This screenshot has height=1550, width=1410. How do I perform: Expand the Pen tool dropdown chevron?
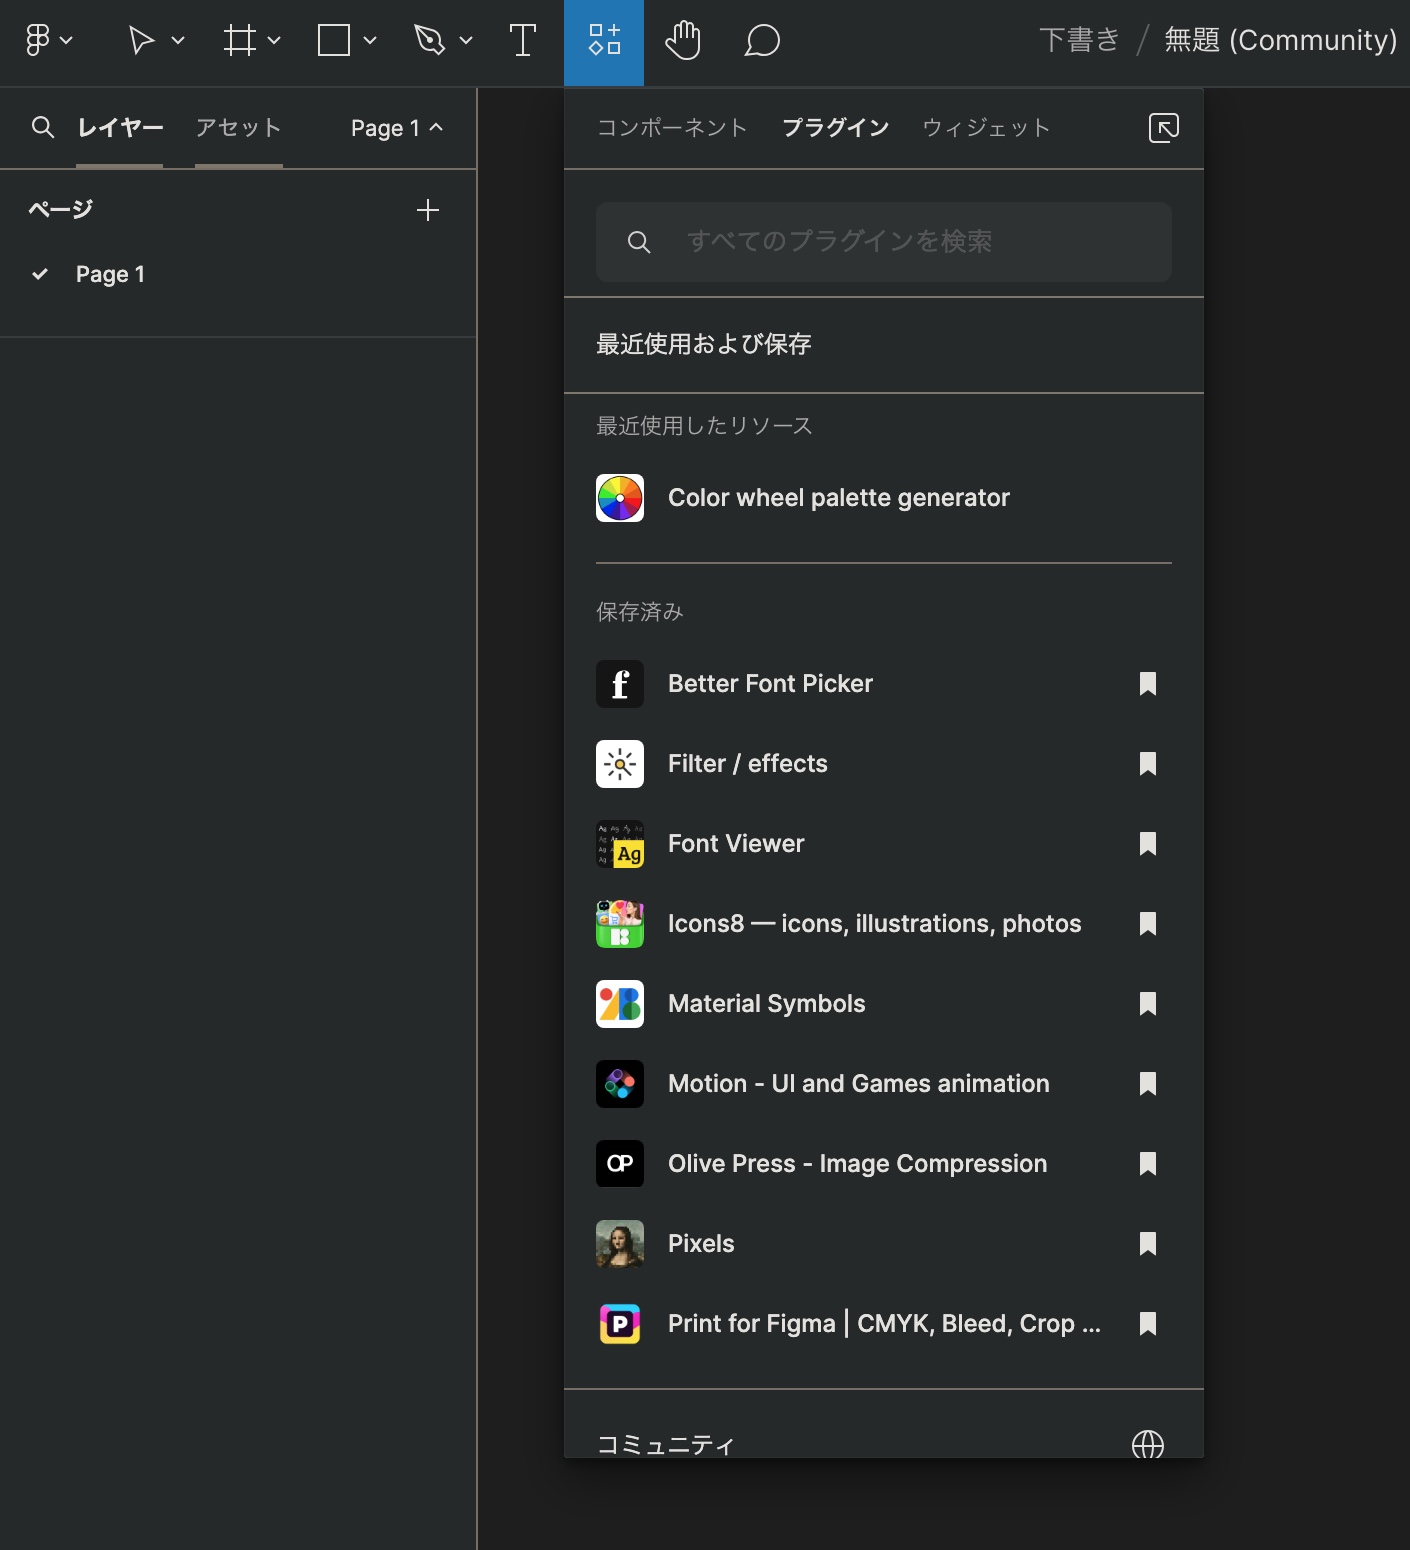click(466, 41)
